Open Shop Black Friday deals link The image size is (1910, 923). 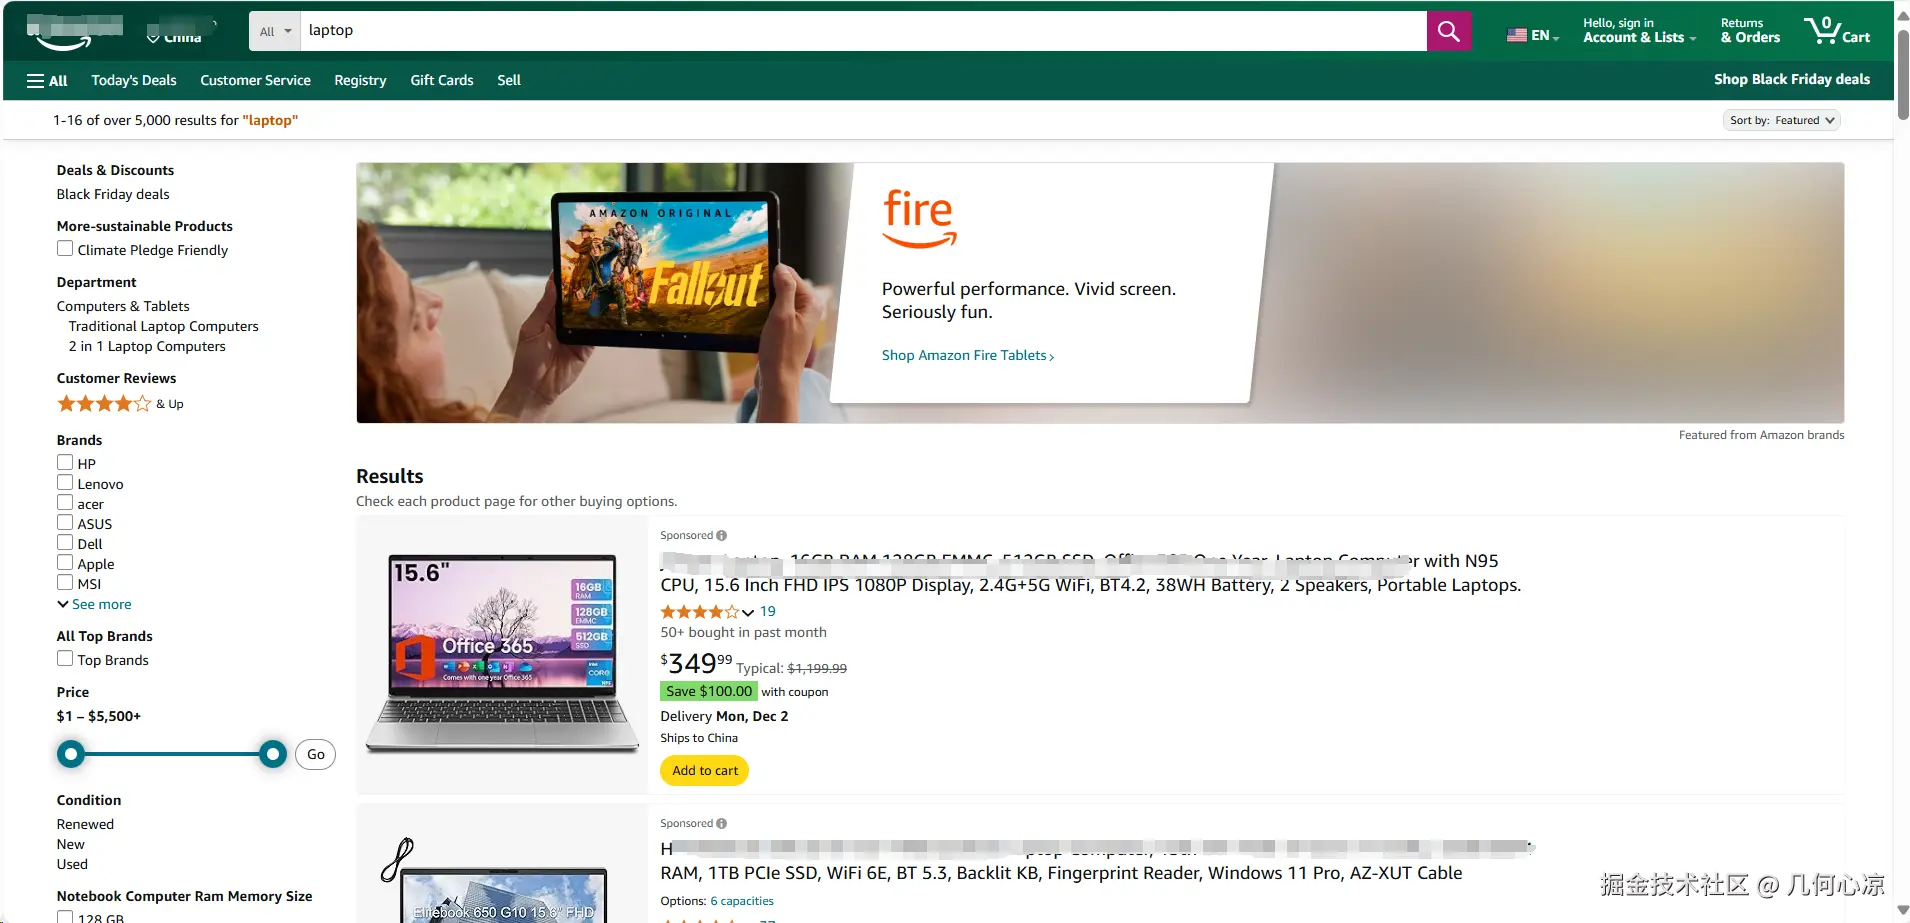pos(1791,80)
